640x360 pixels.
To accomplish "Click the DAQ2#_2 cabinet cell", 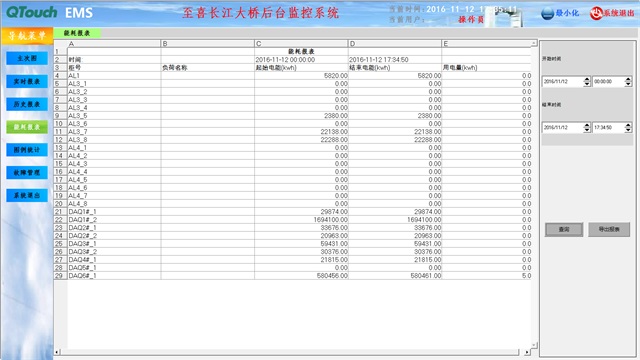I will coord(114,236).
